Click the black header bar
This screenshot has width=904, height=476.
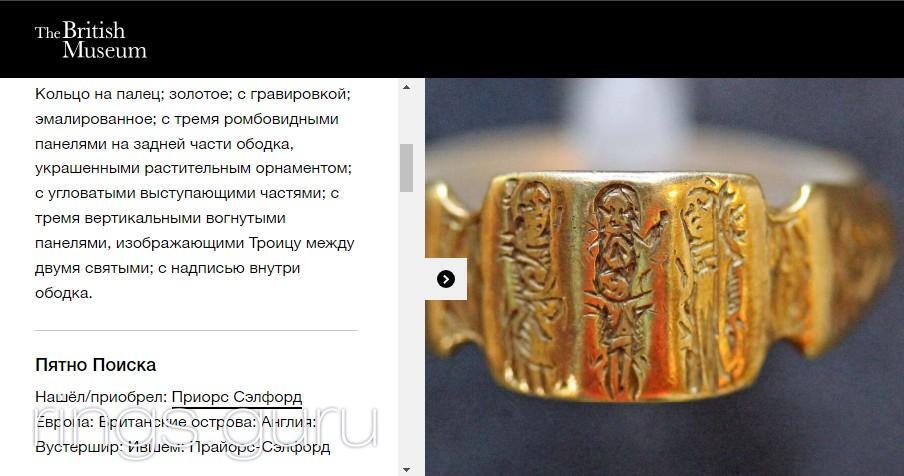(x=452, y=39)
